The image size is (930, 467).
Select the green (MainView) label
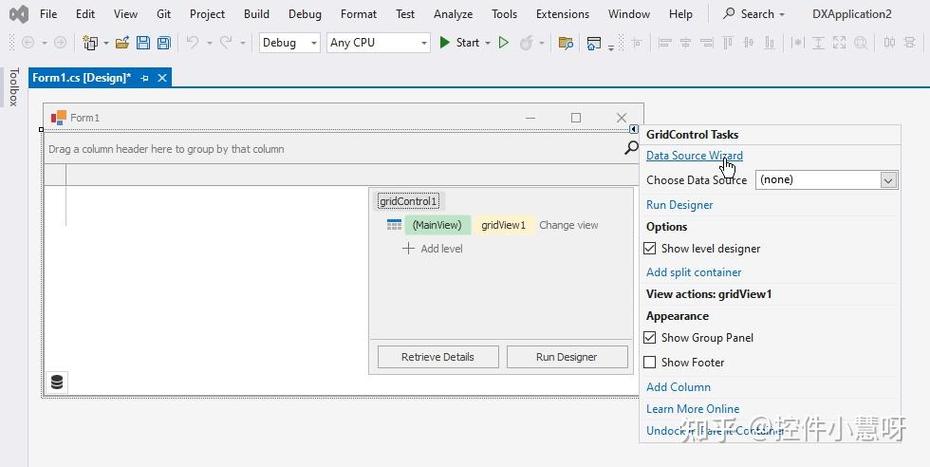(438, 225)
